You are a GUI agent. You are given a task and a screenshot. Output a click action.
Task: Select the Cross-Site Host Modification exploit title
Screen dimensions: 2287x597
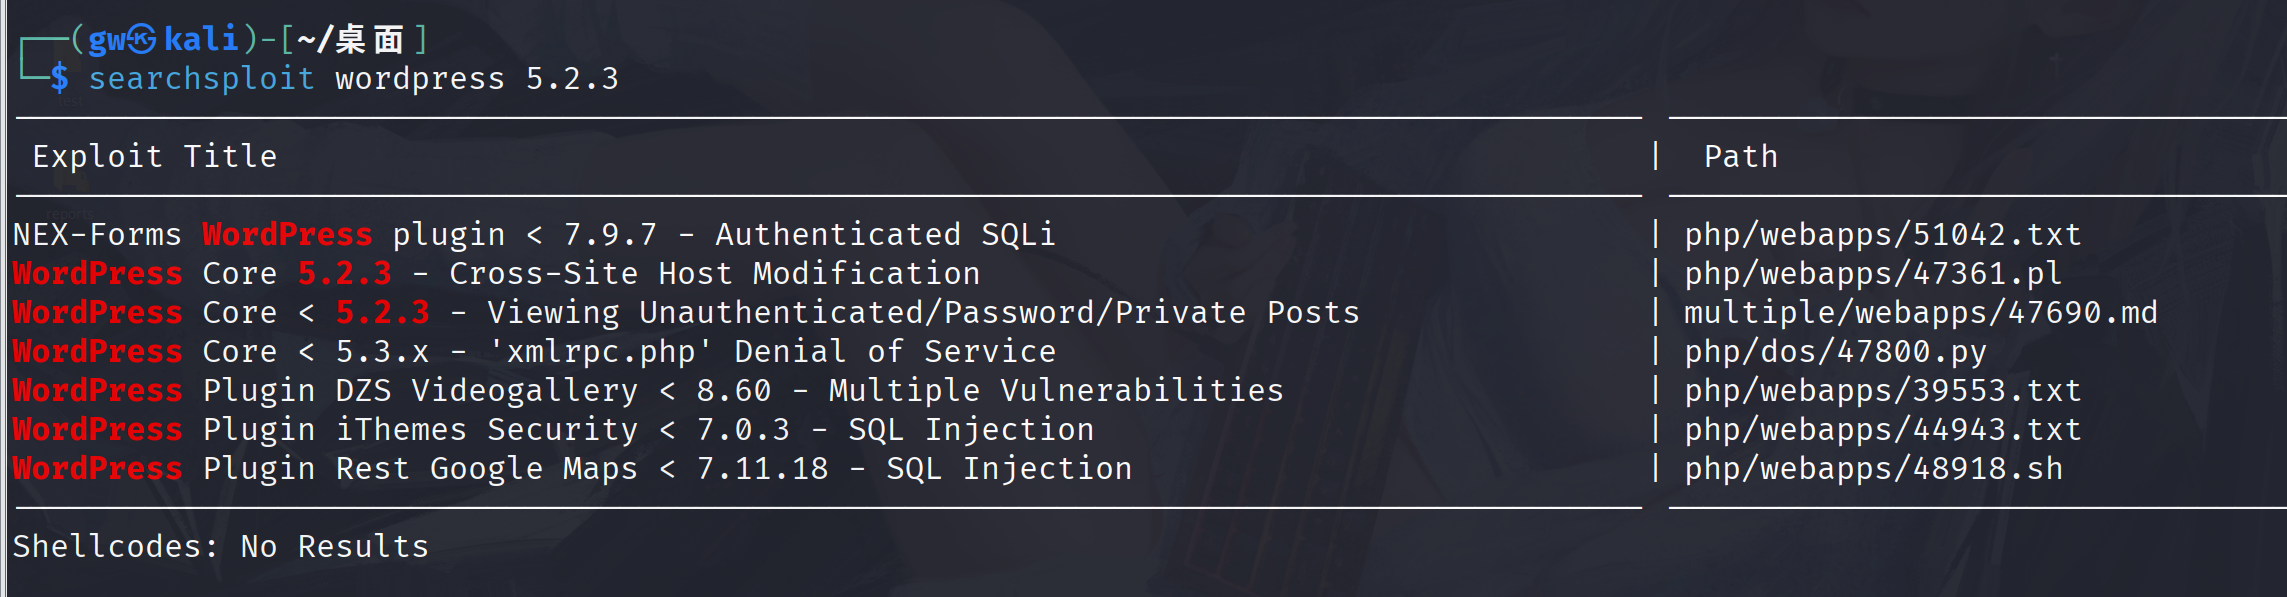[x=496, y=273]
